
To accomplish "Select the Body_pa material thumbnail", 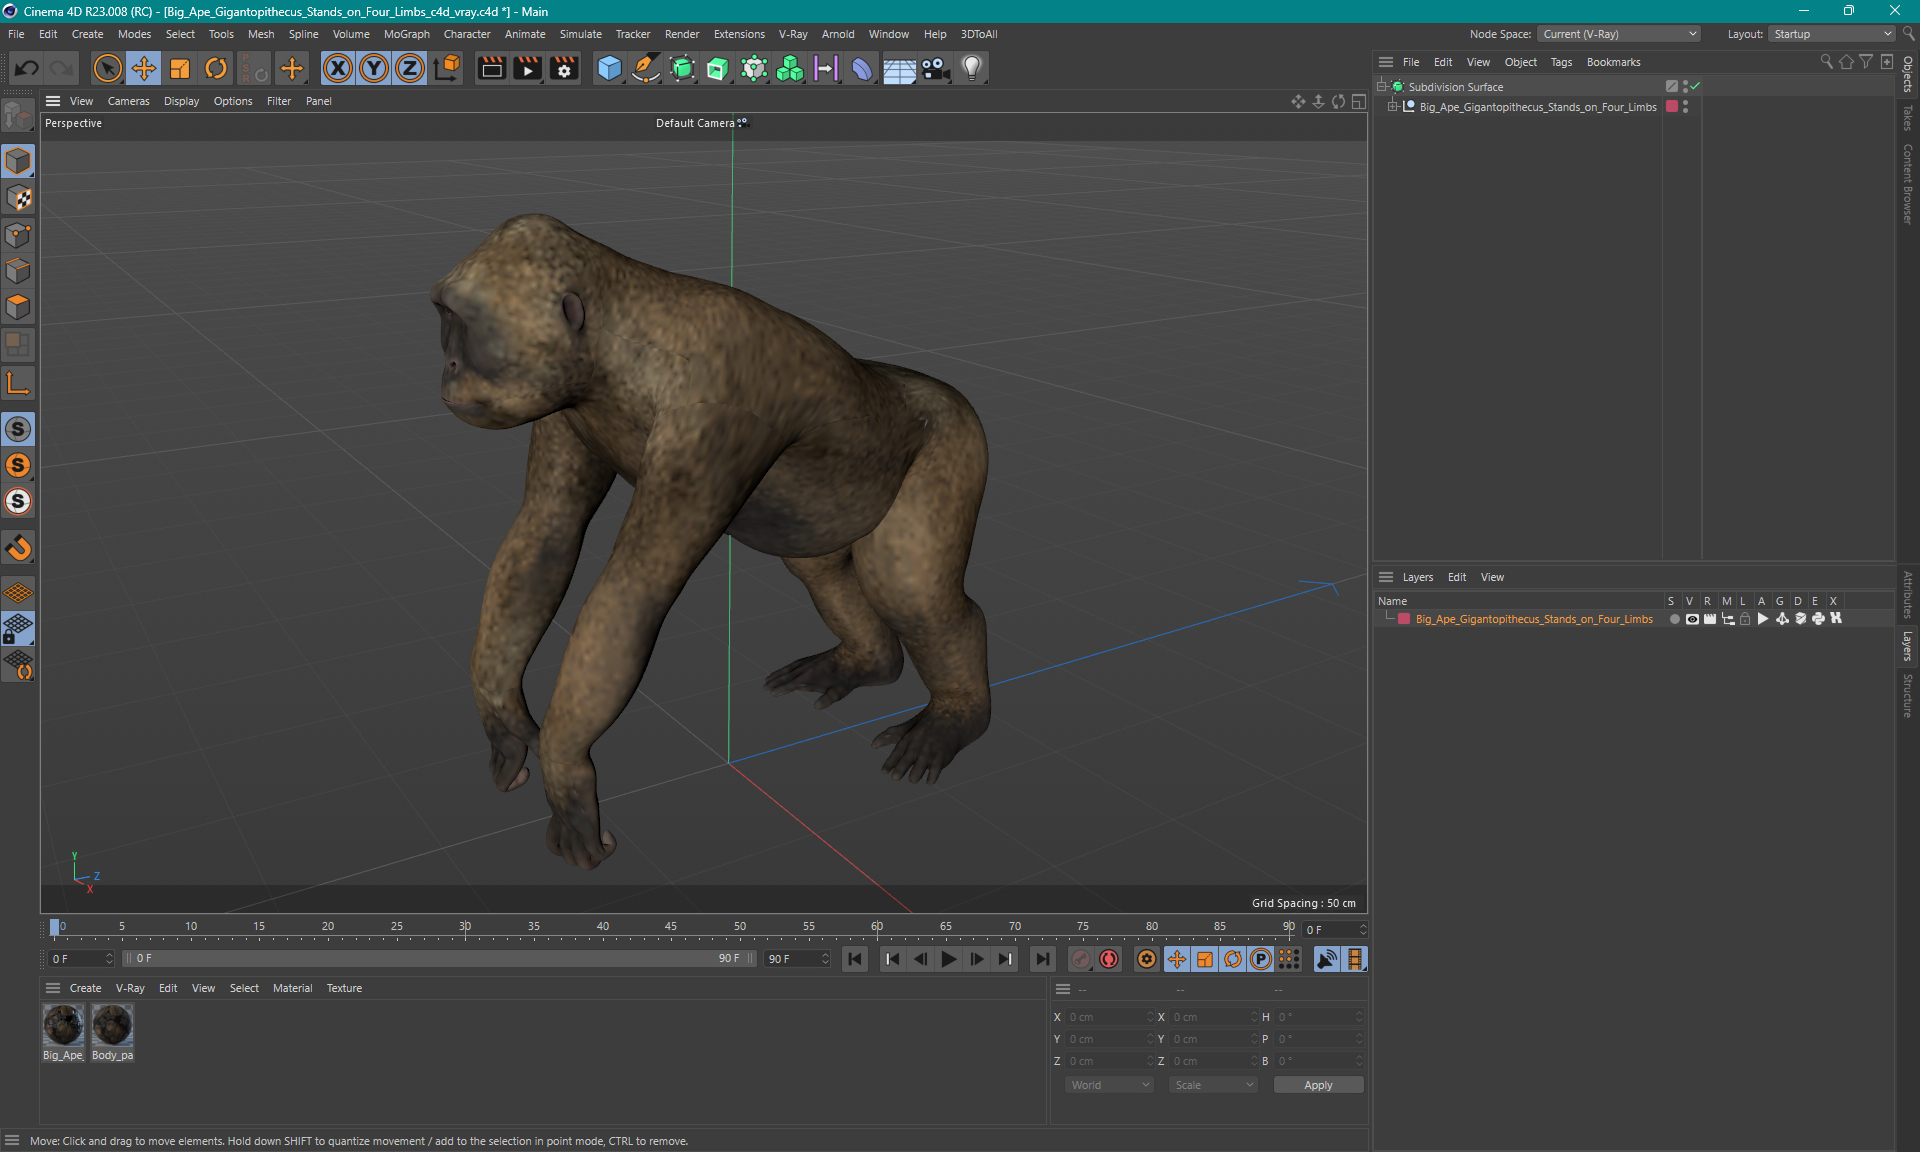I will click(112, 1025).
